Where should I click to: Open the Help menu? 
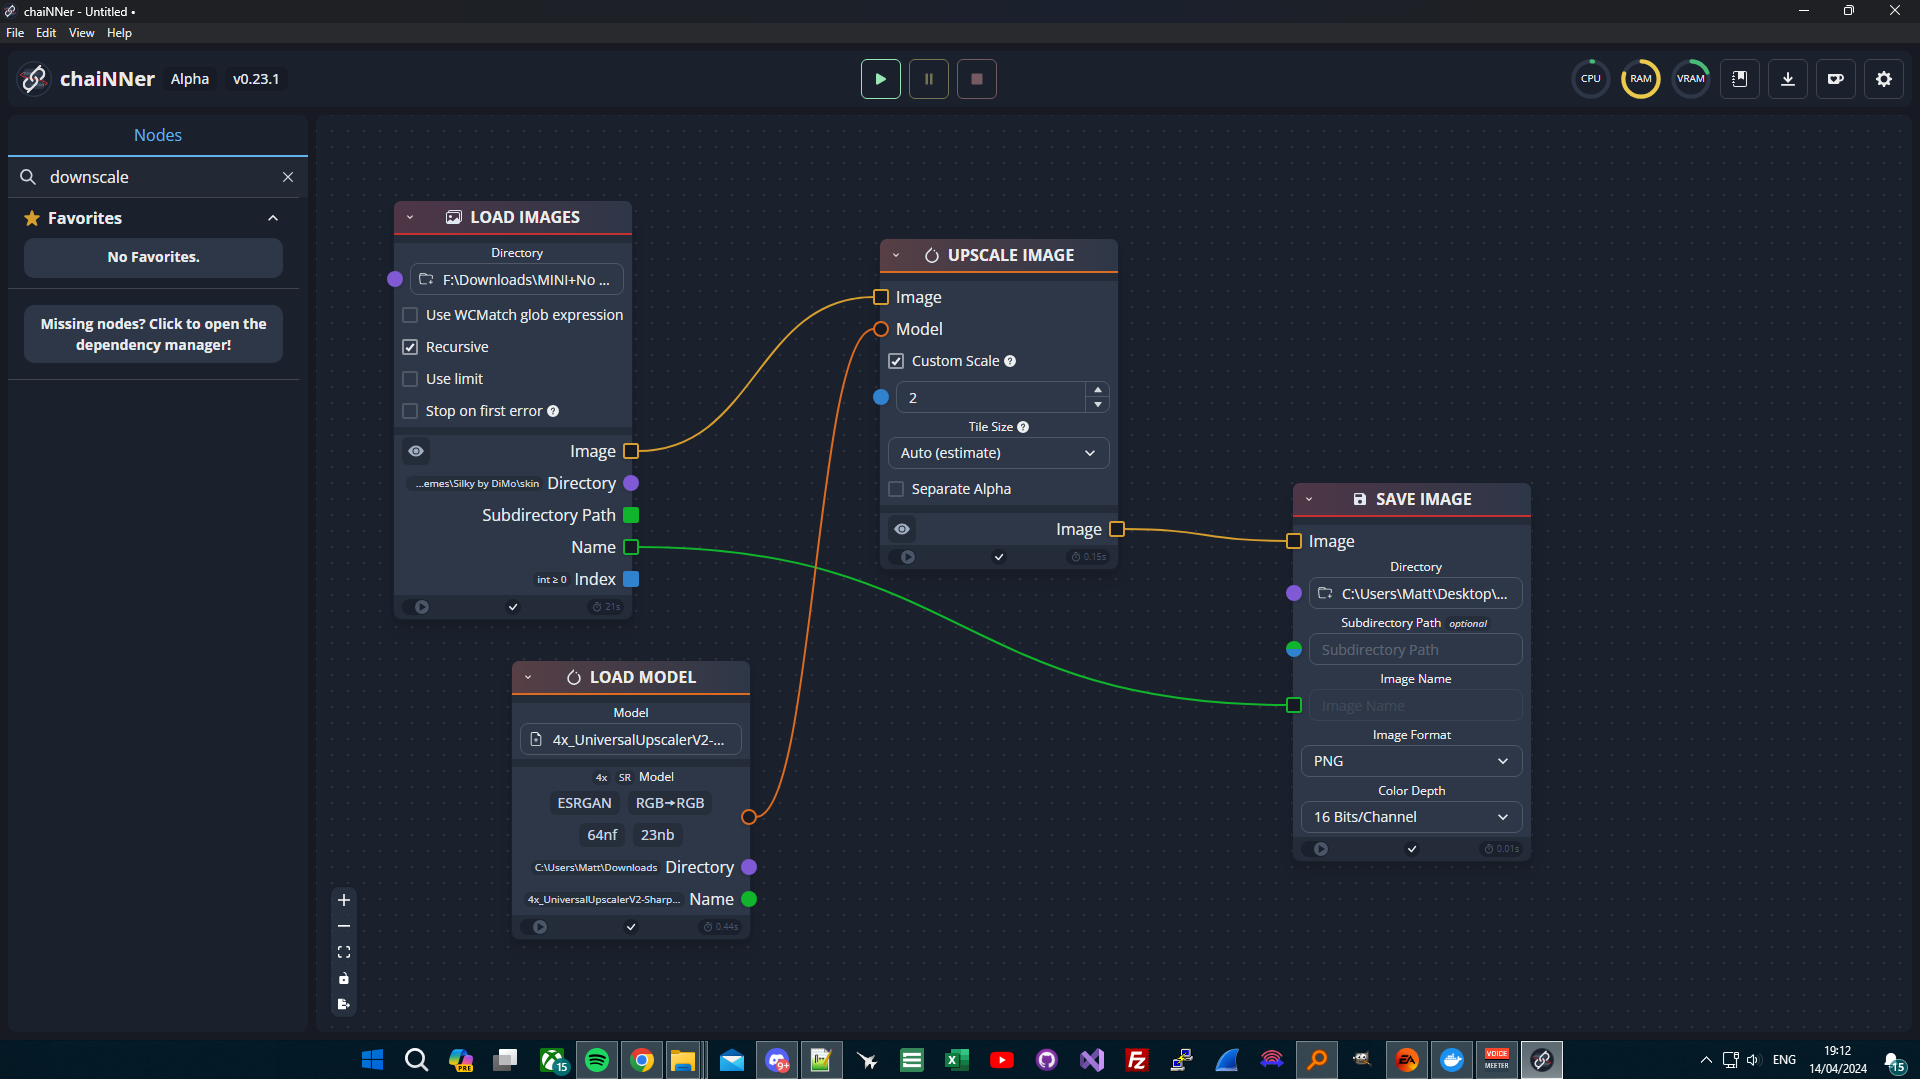point(119,33)
